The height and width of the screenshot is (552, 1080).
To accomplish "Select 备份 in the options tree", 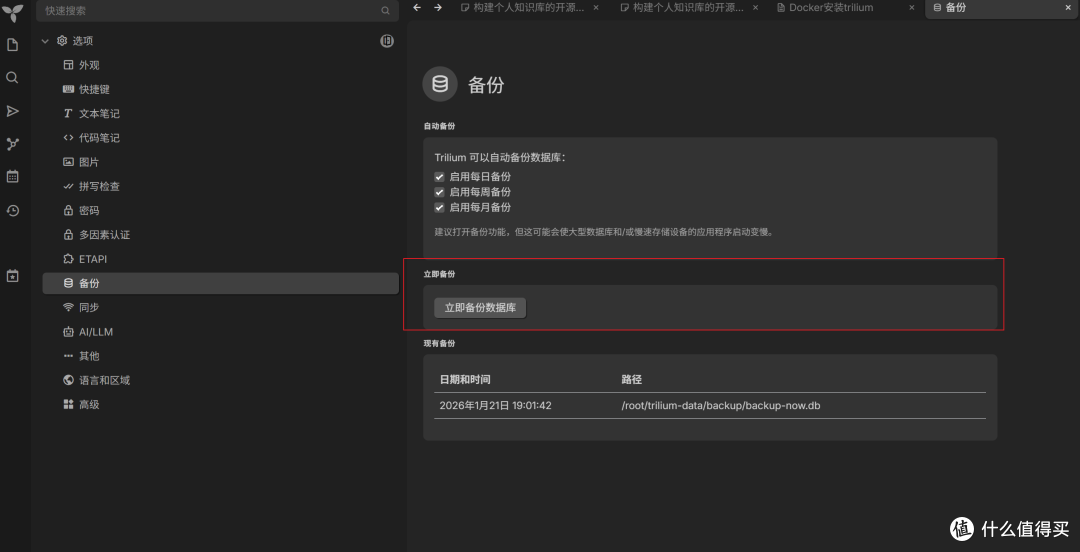I will [220, 283].
